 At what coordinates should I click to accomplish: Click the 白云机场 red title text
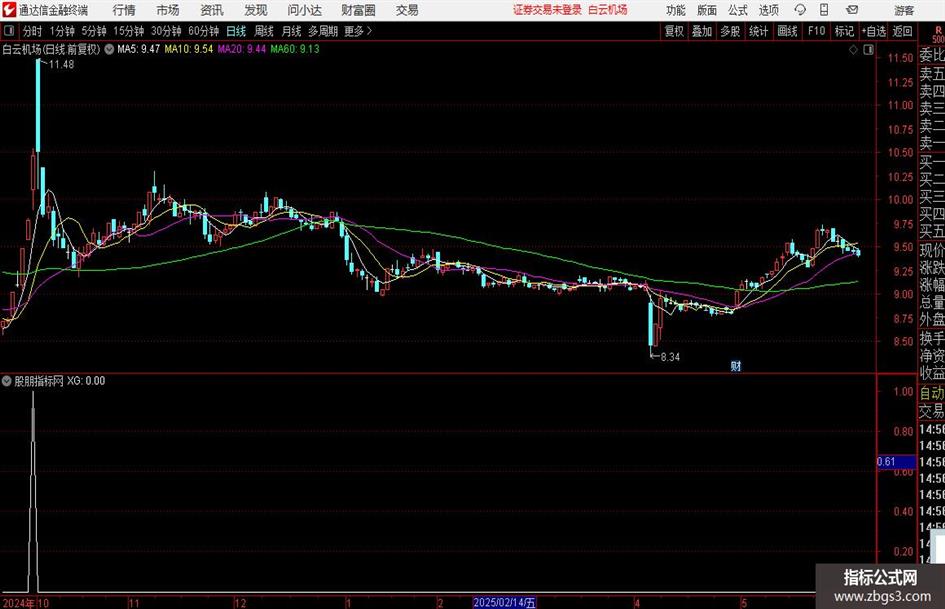pos(608,10)
